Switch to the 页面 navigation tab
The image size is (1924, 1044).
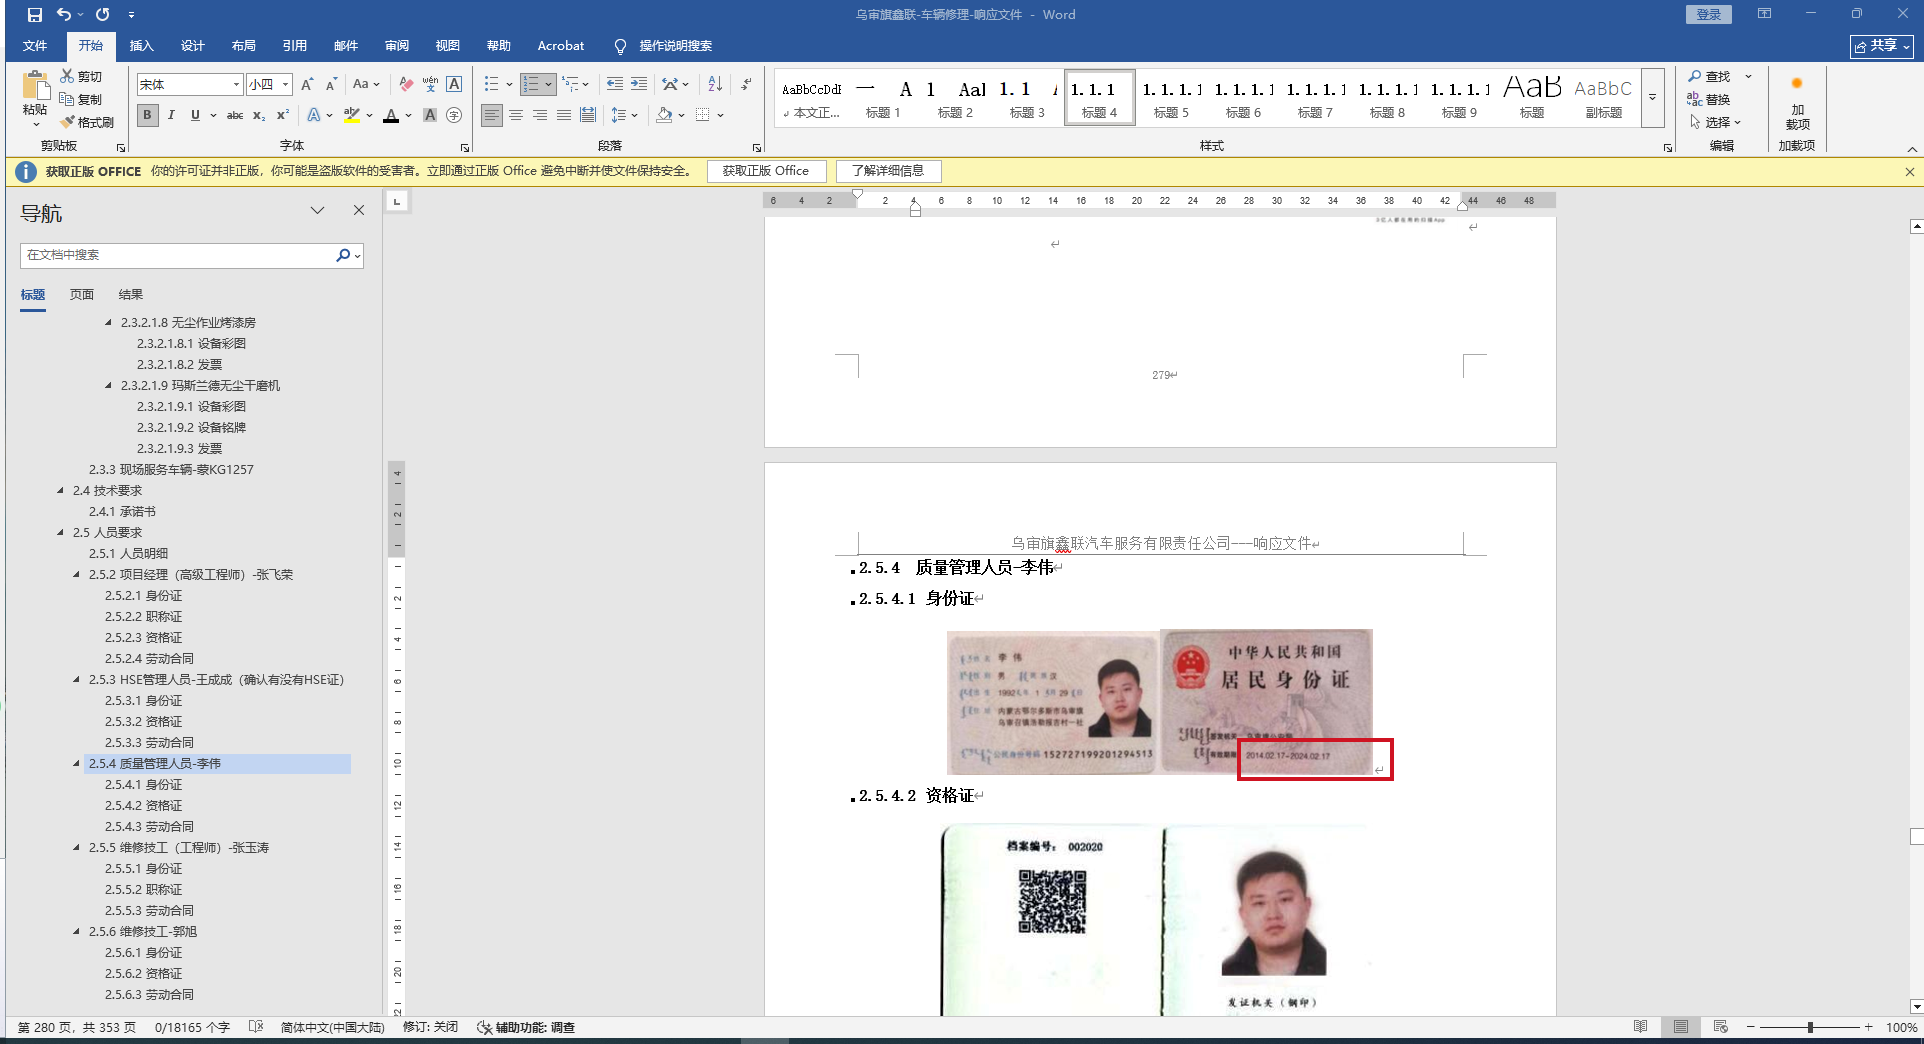tap(82, 295)
